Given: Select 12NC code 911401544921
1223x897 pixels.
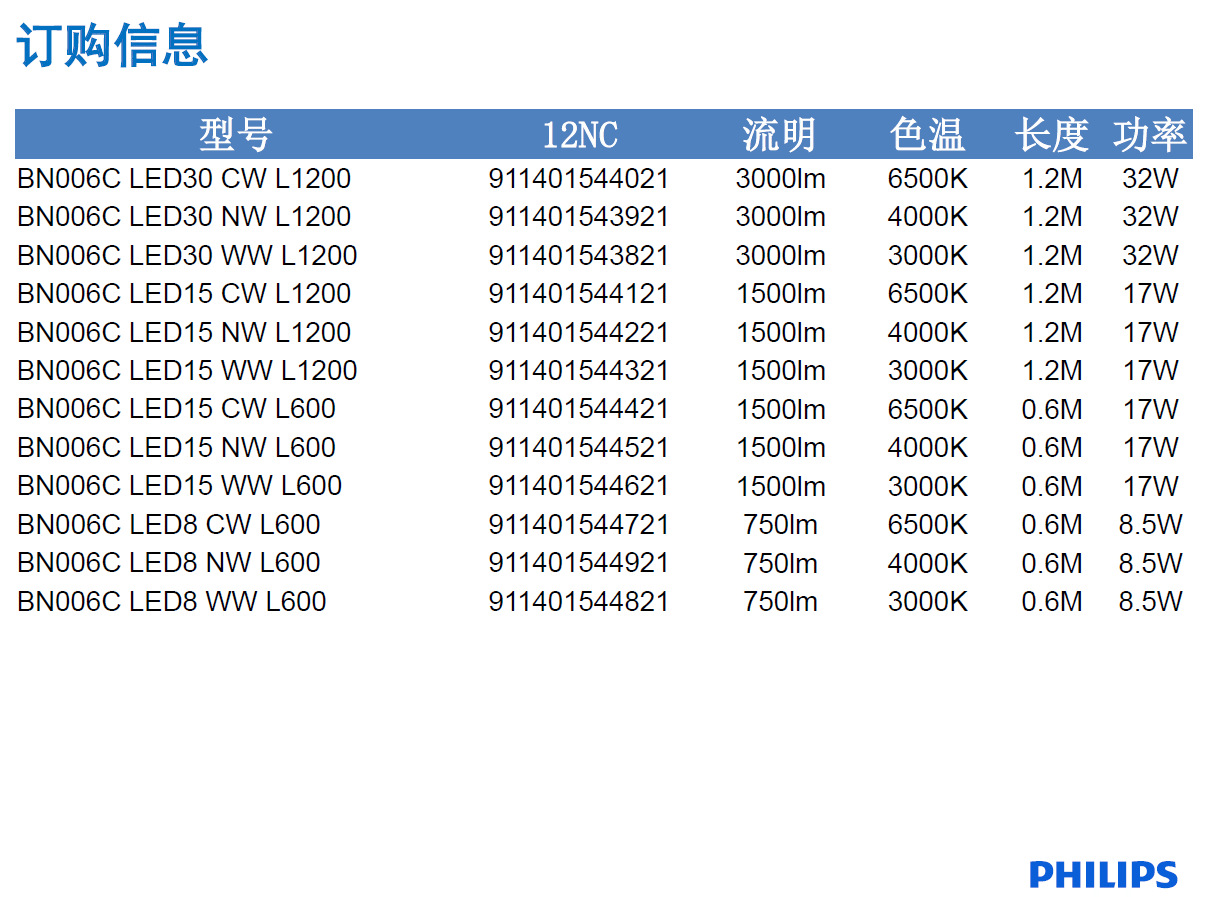Looking at the screenshot, I should [x=578, y=564].
